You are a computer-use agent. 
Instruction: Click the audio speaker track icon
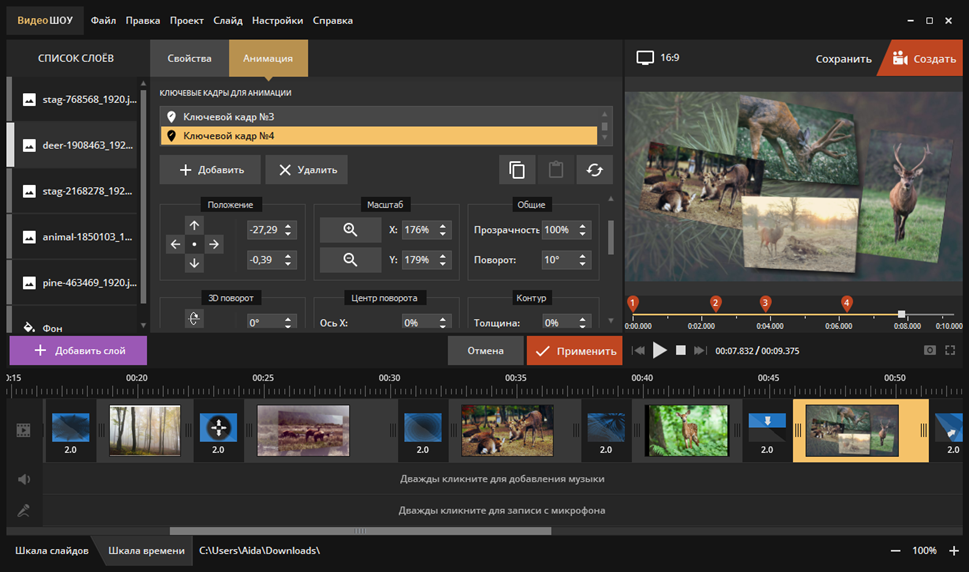click(x=23, y=479)
